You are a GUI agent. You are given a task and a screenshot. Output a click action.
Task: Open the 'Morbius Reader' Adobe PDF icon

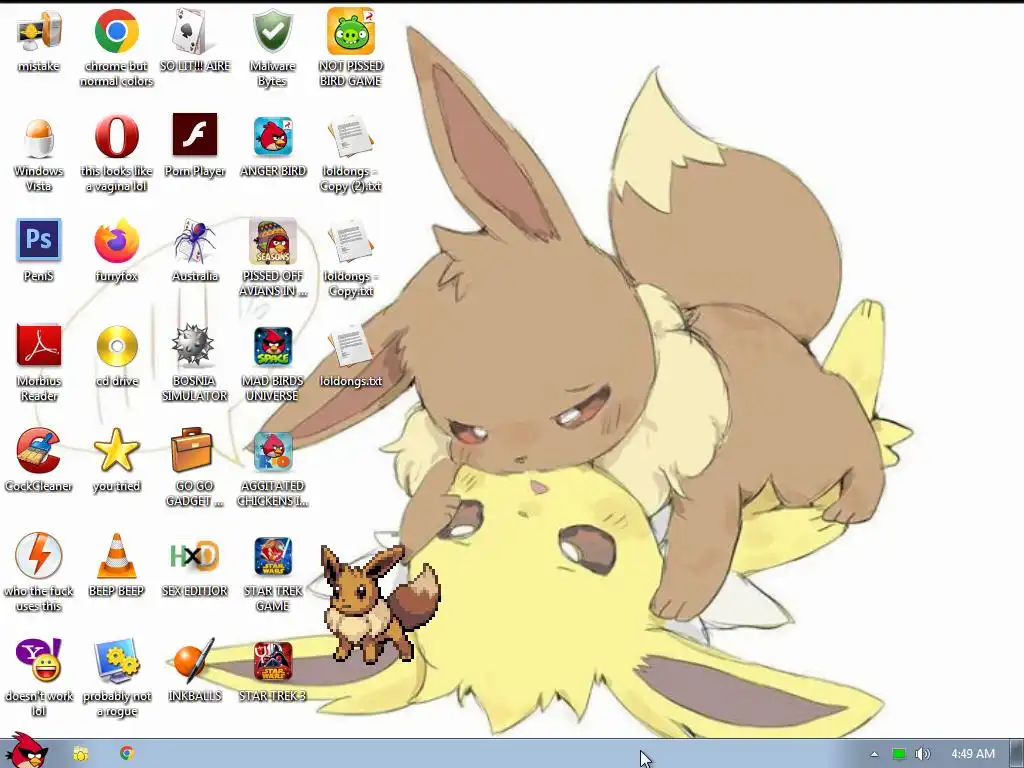coord(39,345)
